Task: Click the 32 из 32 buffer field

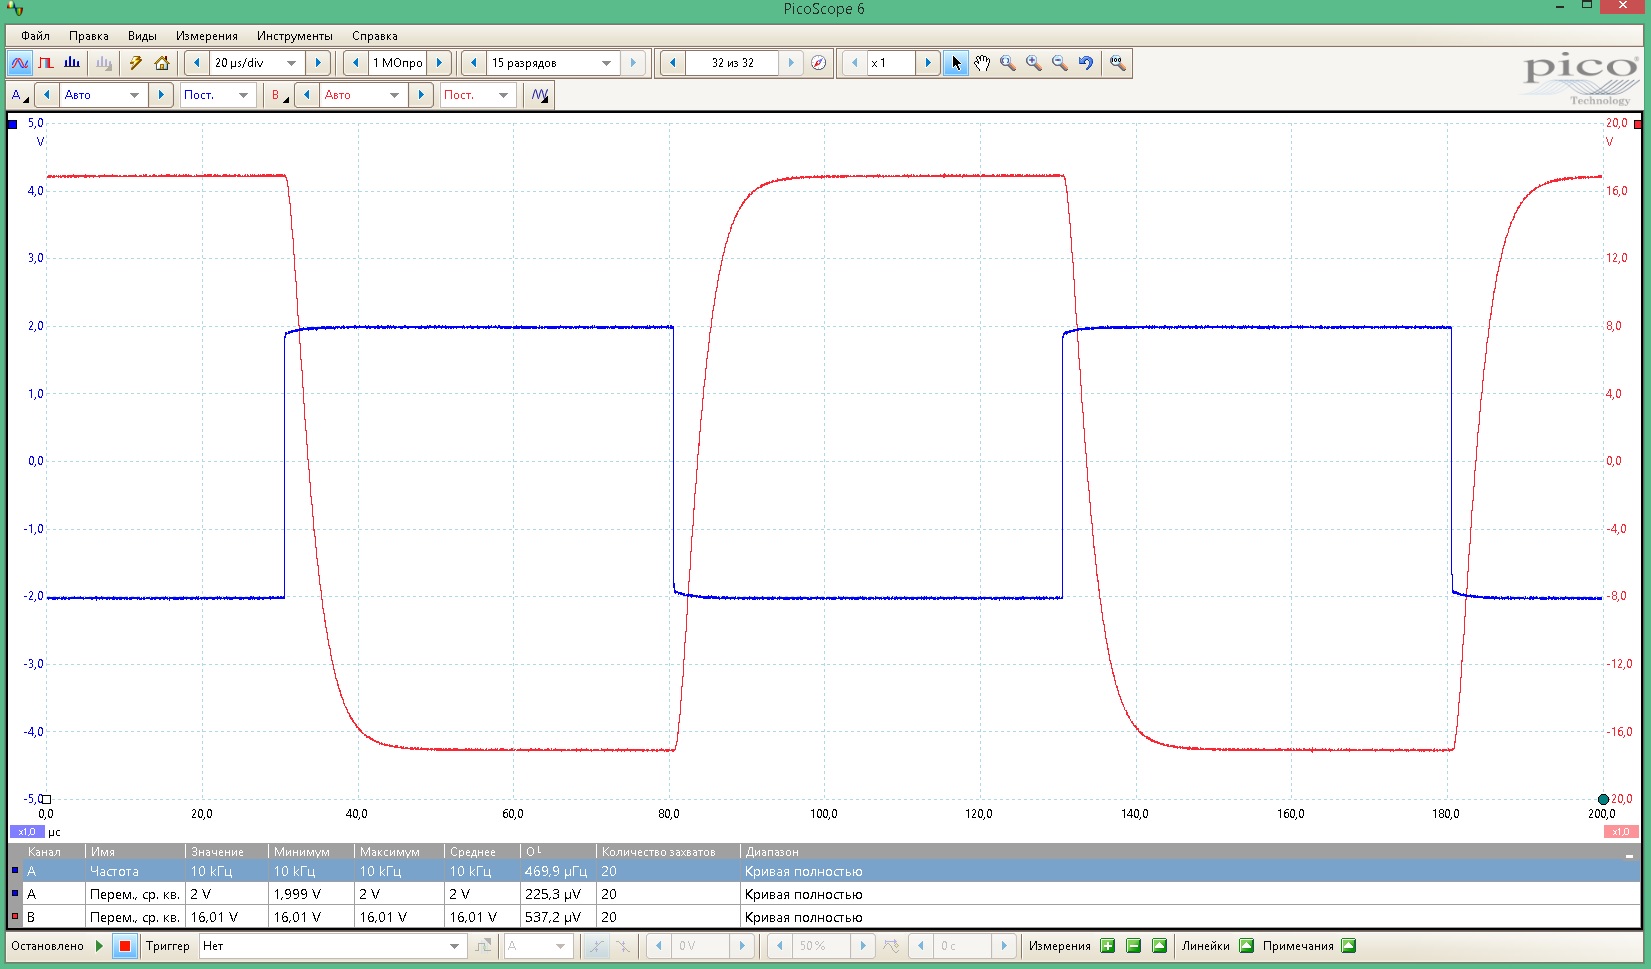Action: click(732, 63)
